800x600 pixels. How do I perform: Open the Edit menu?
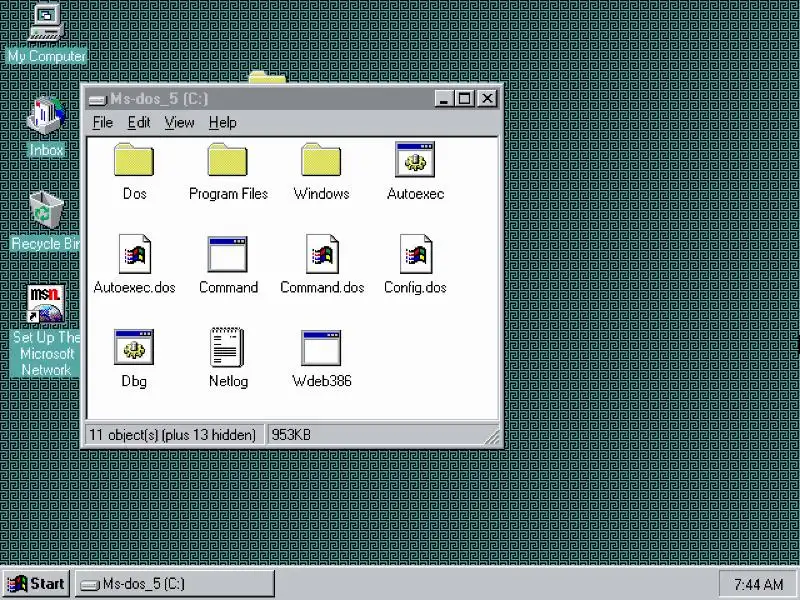tap(139, 122)
